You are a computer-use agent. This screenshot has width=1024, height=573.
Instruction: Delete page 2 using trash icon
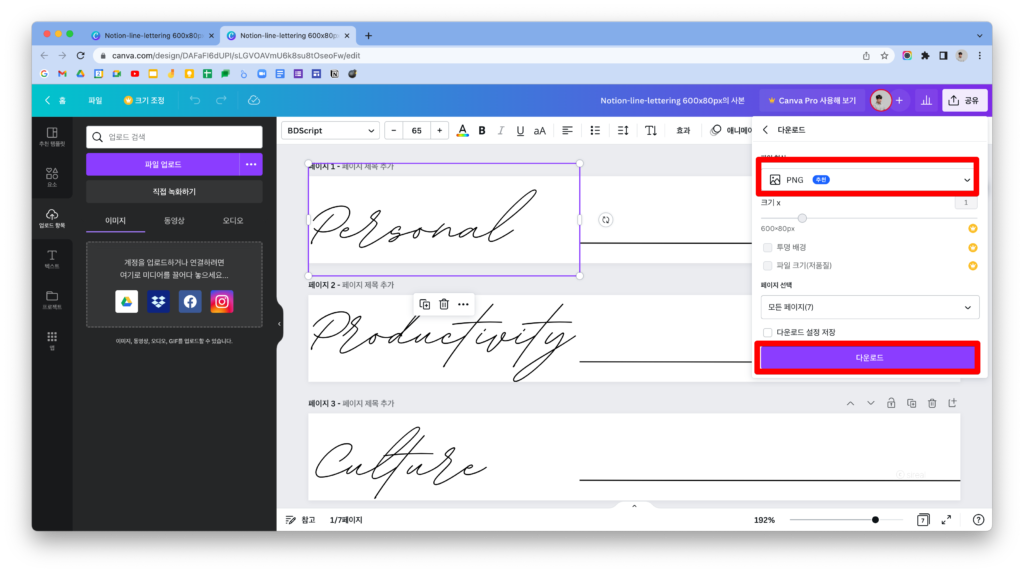tap(444, 304)
